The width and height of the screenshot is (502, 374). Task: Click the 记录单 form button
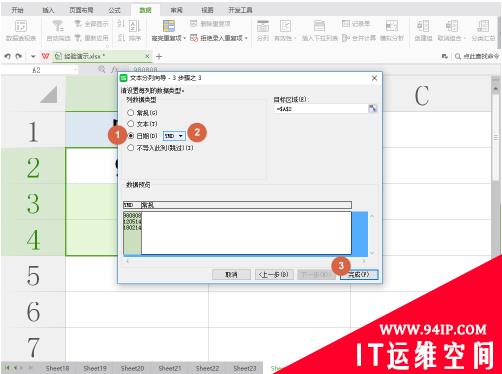[x=356, y=23]
